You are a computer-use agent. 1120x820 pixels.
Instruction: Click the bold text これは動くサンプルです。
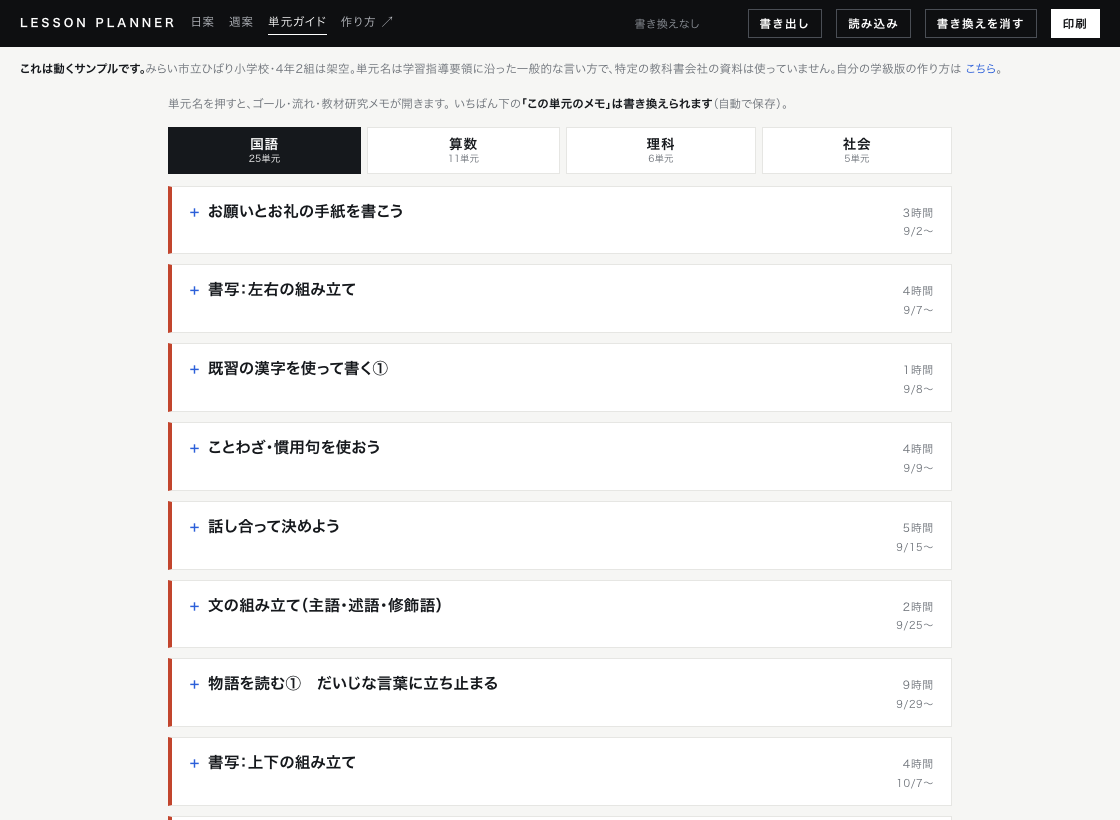pos(83,69)
